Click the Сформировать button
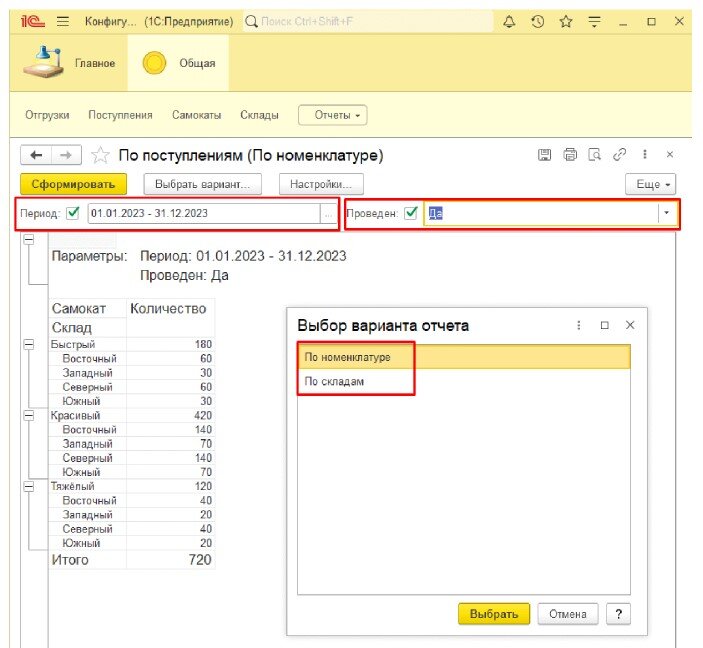 73,184
